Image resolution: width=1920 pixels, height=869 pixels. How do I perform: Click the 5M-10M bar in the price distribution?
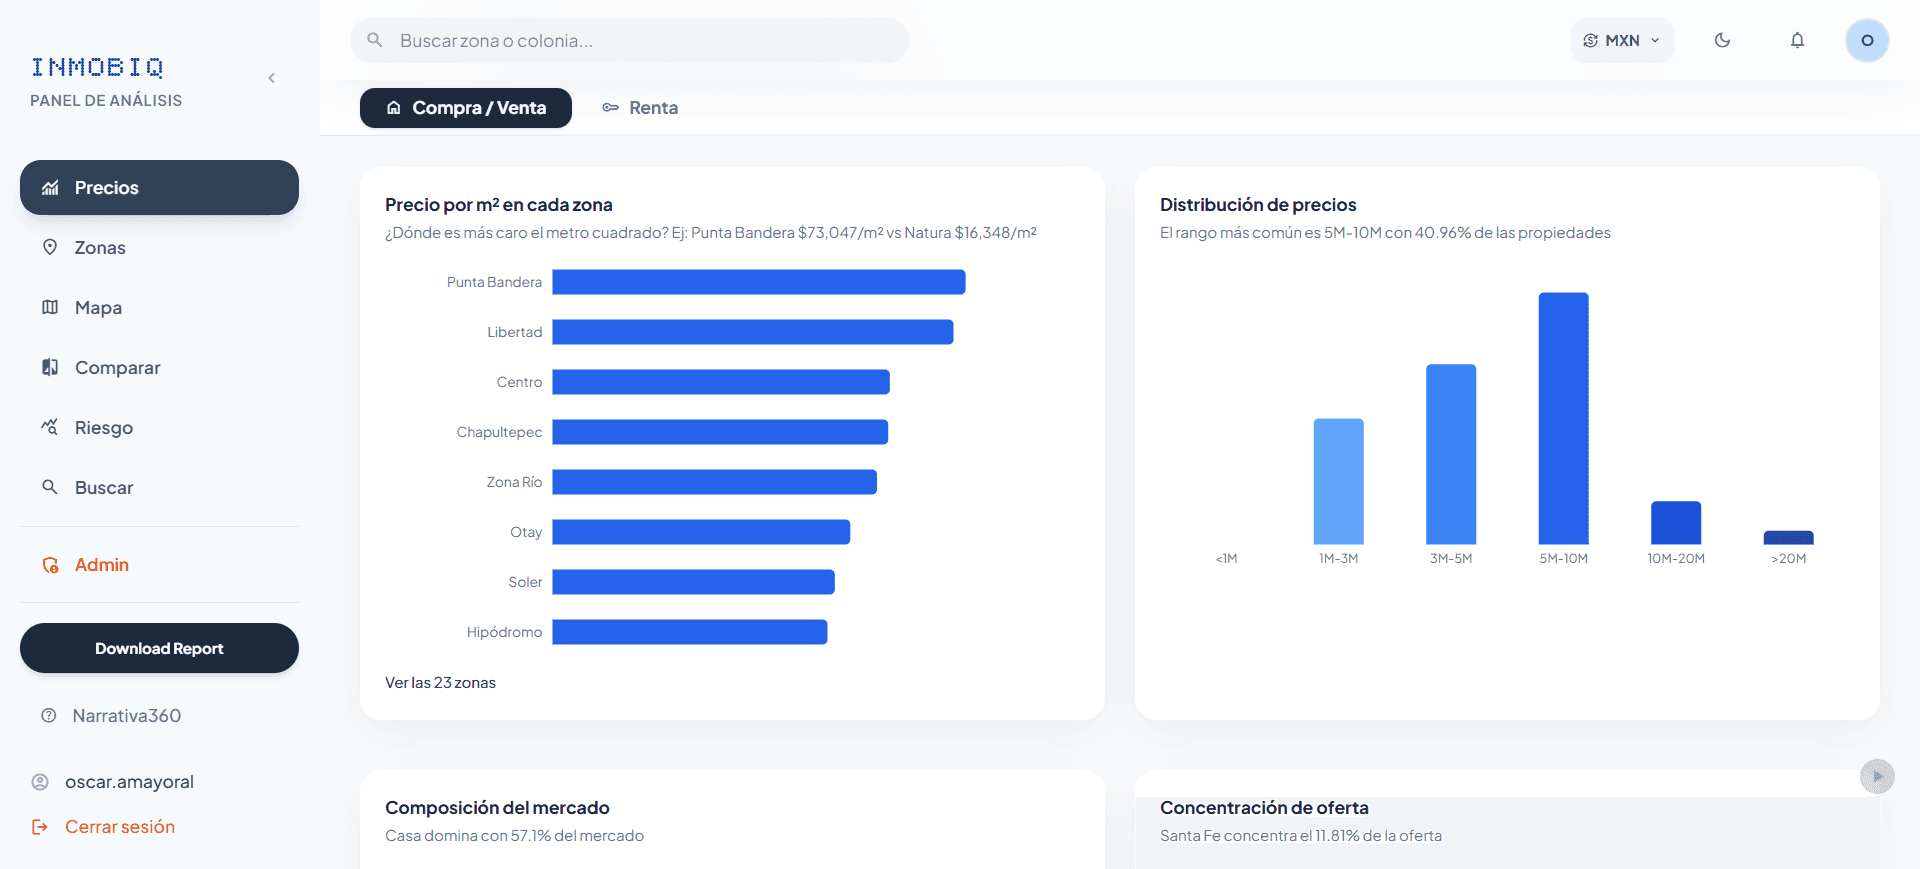pos(1563,418)
